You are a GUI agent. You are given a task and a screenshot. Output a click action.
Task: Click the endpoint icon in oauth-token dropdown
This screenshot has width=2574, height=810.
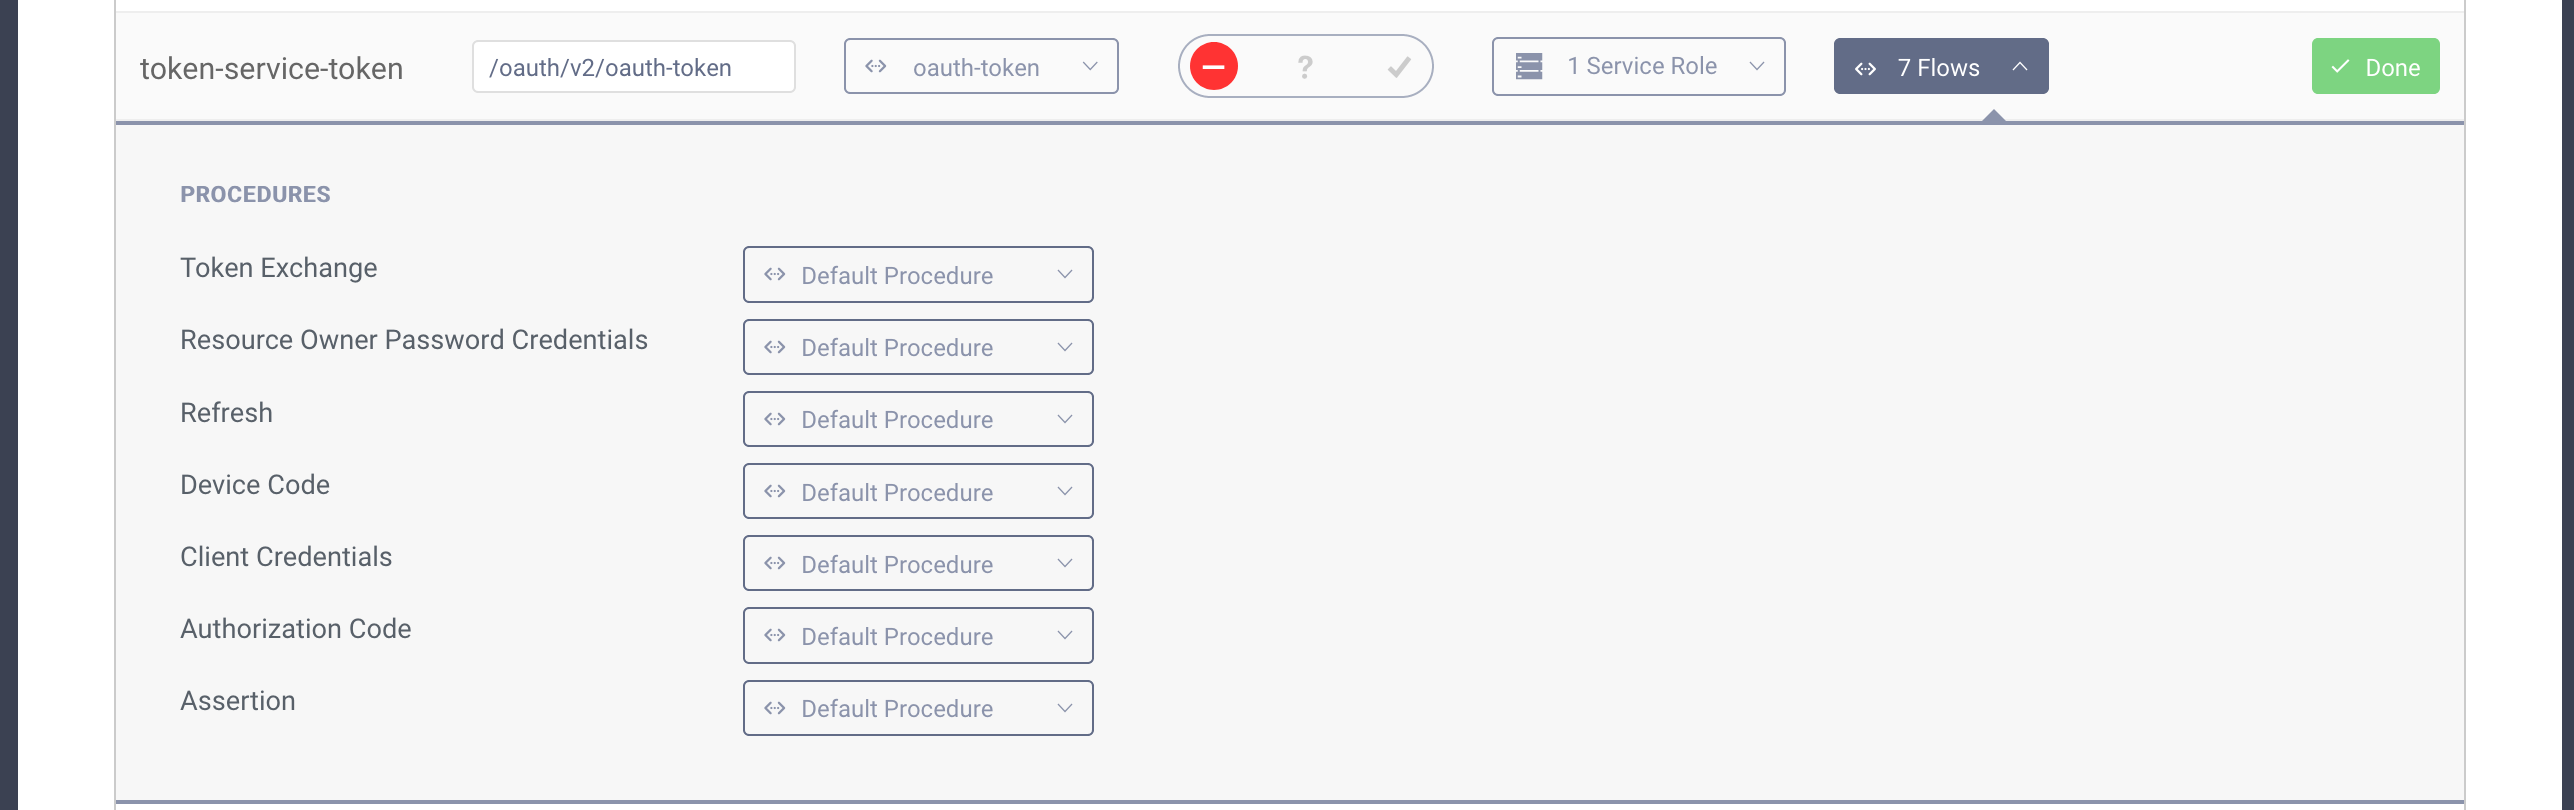(x=876, y=66)
